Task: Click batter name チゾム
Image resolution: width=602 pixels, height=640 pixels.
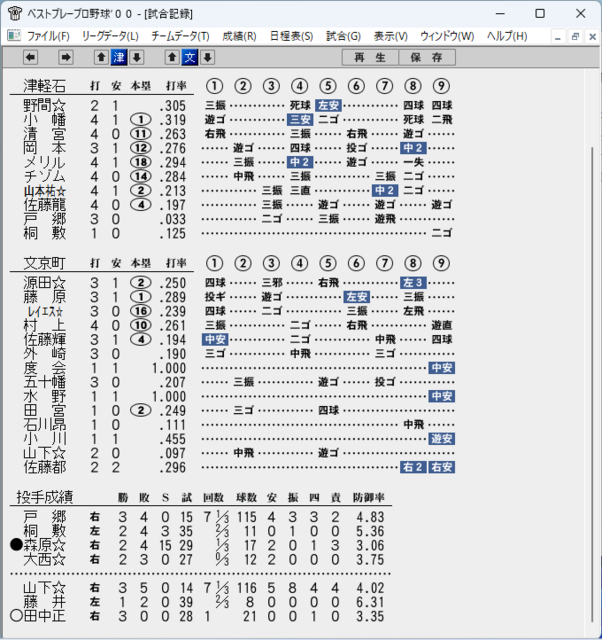Action: tap(44, 177)
